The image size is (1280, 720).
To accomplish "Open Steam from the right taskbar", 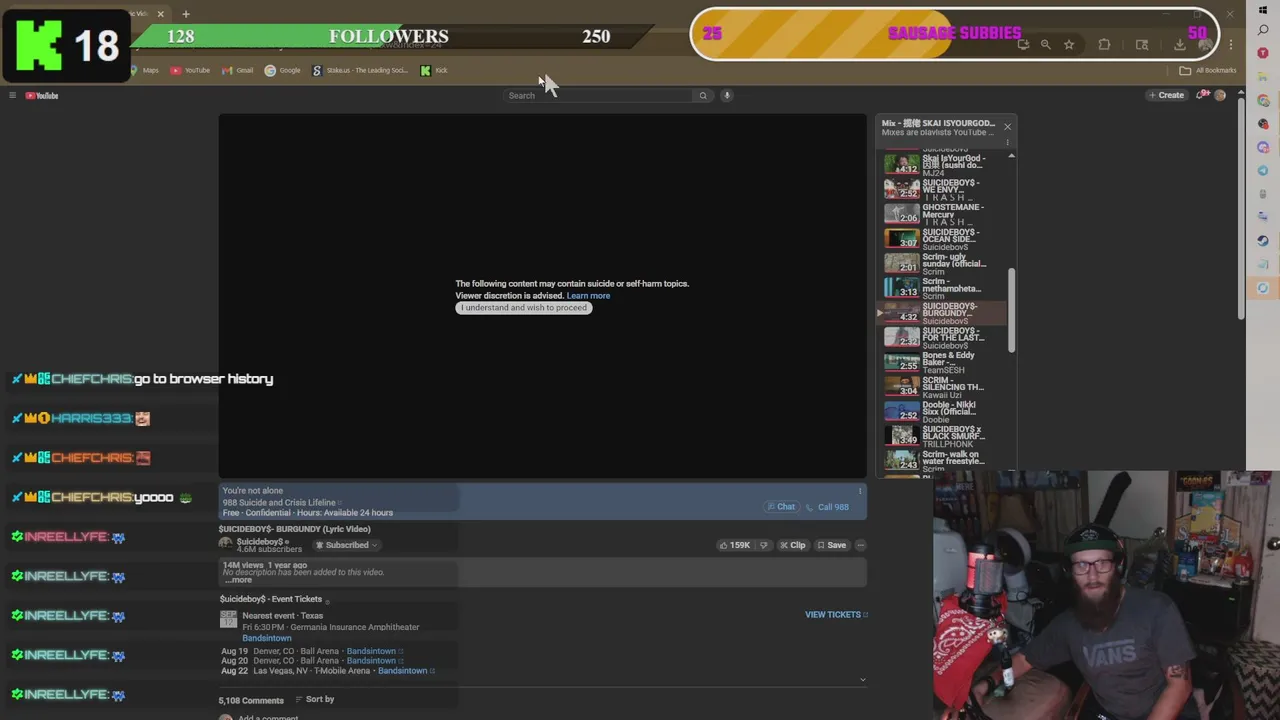I will (1263, 240).
